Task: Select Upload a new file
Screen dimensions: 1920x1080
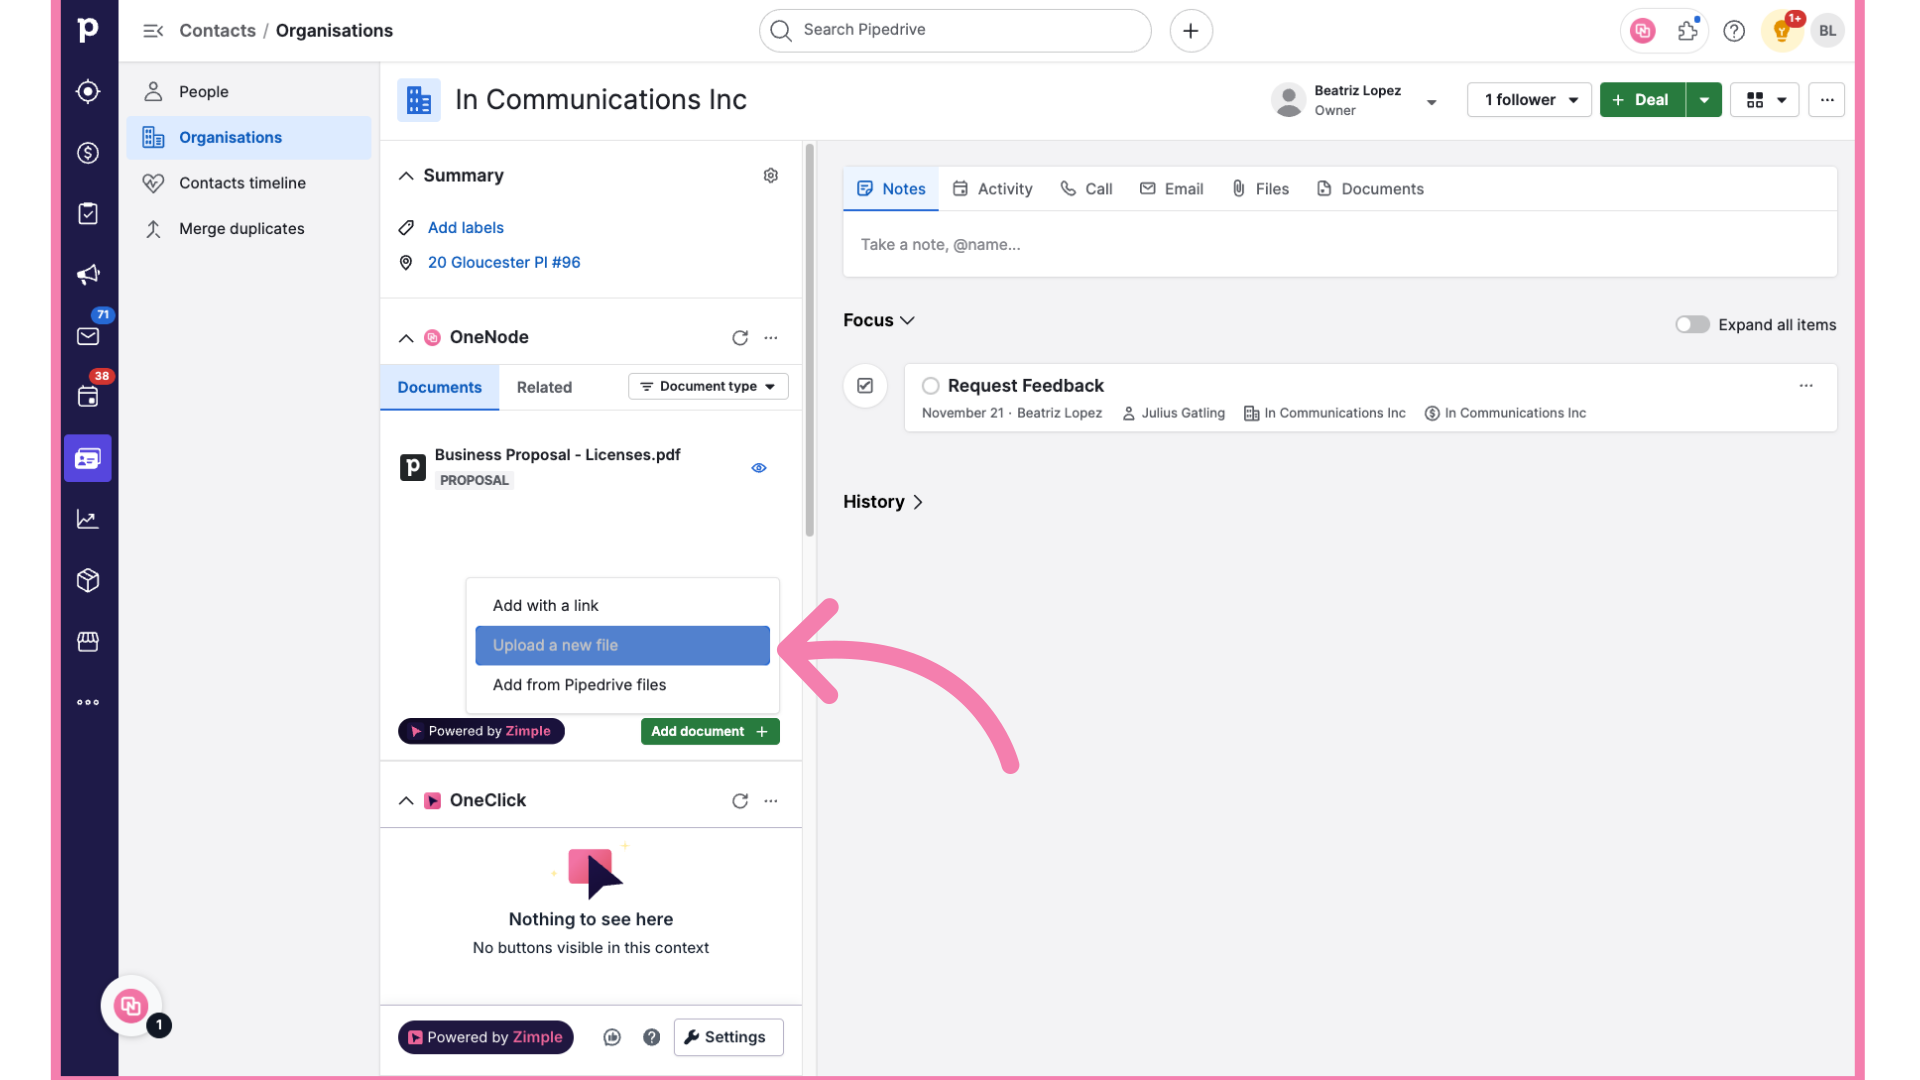Action: coord(622,646)
